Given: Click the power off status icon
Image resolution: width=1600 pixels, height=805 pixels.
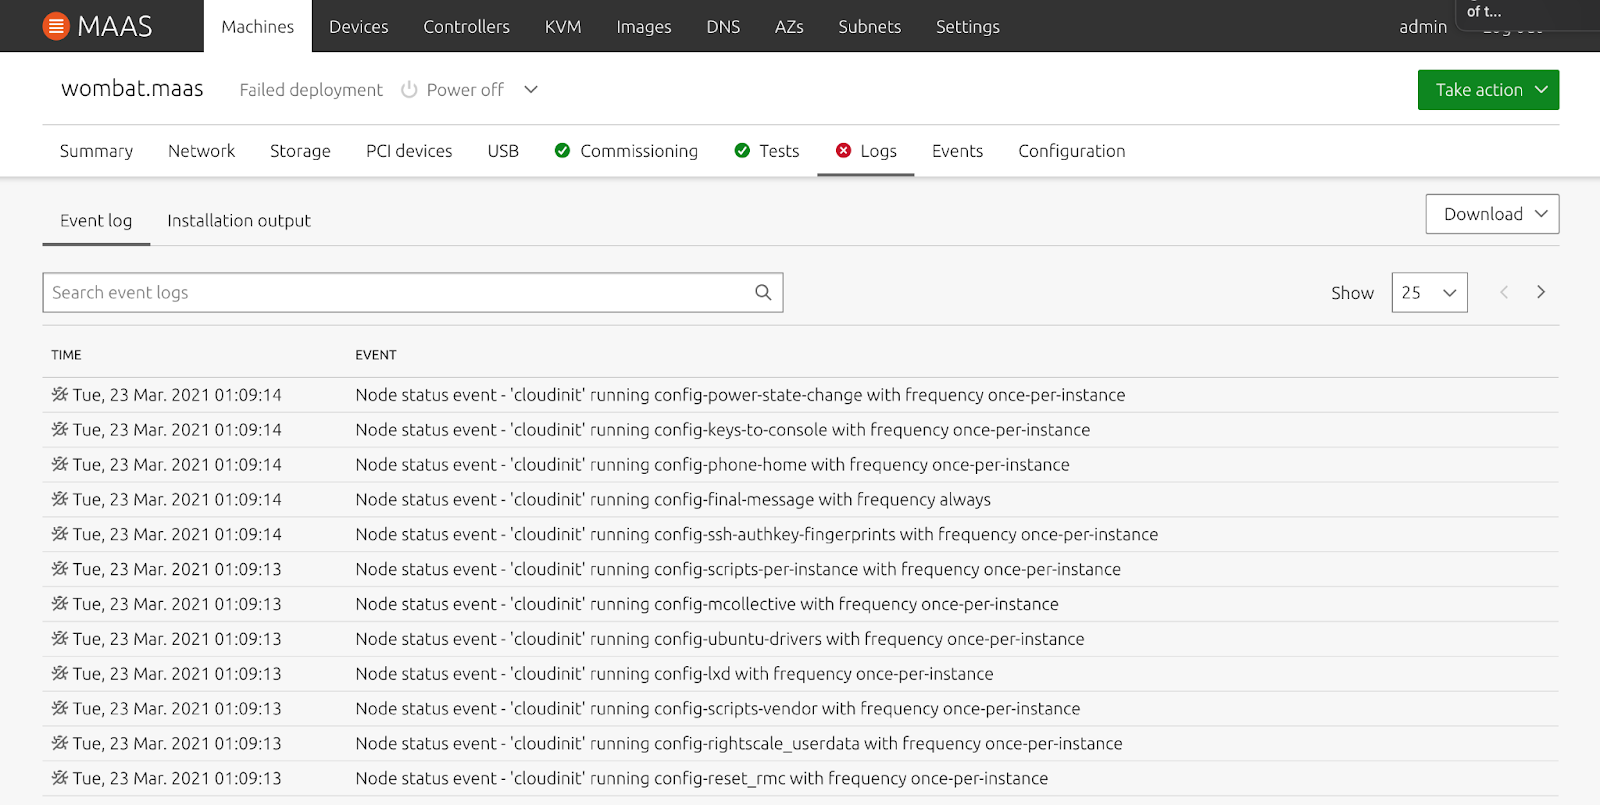Looking at the screenshot, I should pos(409,90).
